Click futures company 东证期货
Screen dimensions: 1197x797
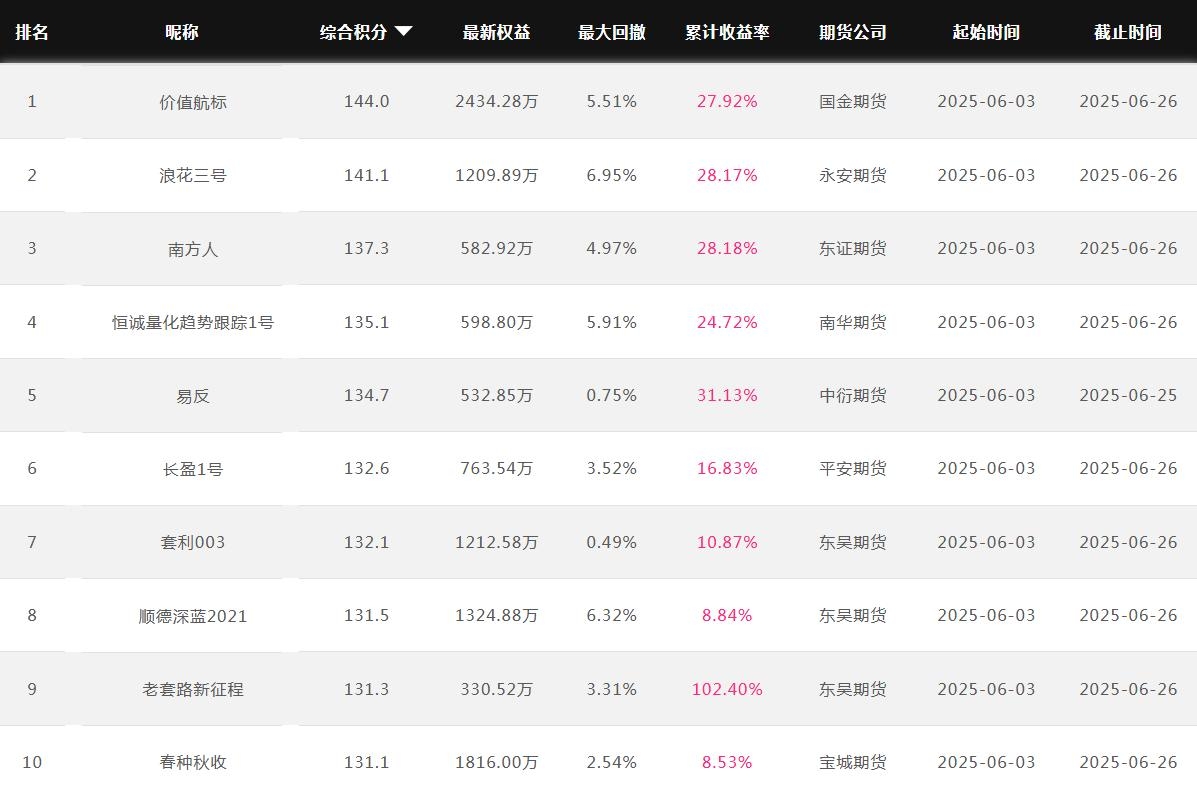(853, 249)
